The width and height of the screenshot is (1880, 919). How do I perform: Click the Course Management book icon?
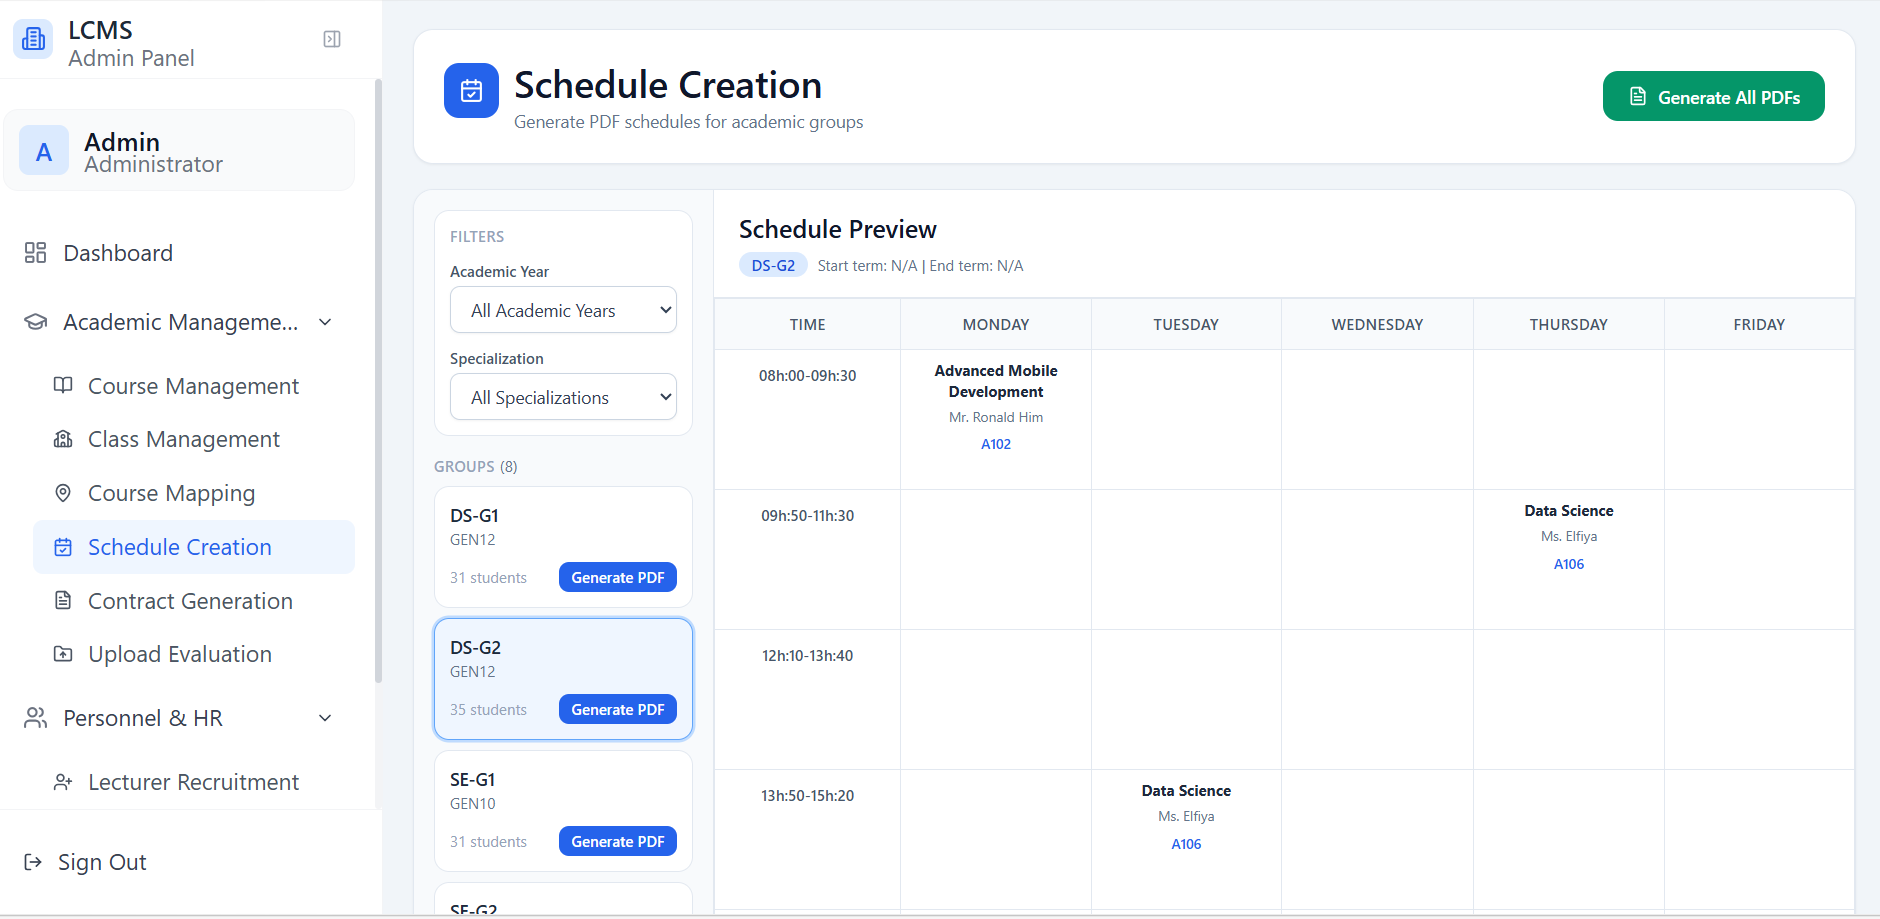[x=63, y=386]
